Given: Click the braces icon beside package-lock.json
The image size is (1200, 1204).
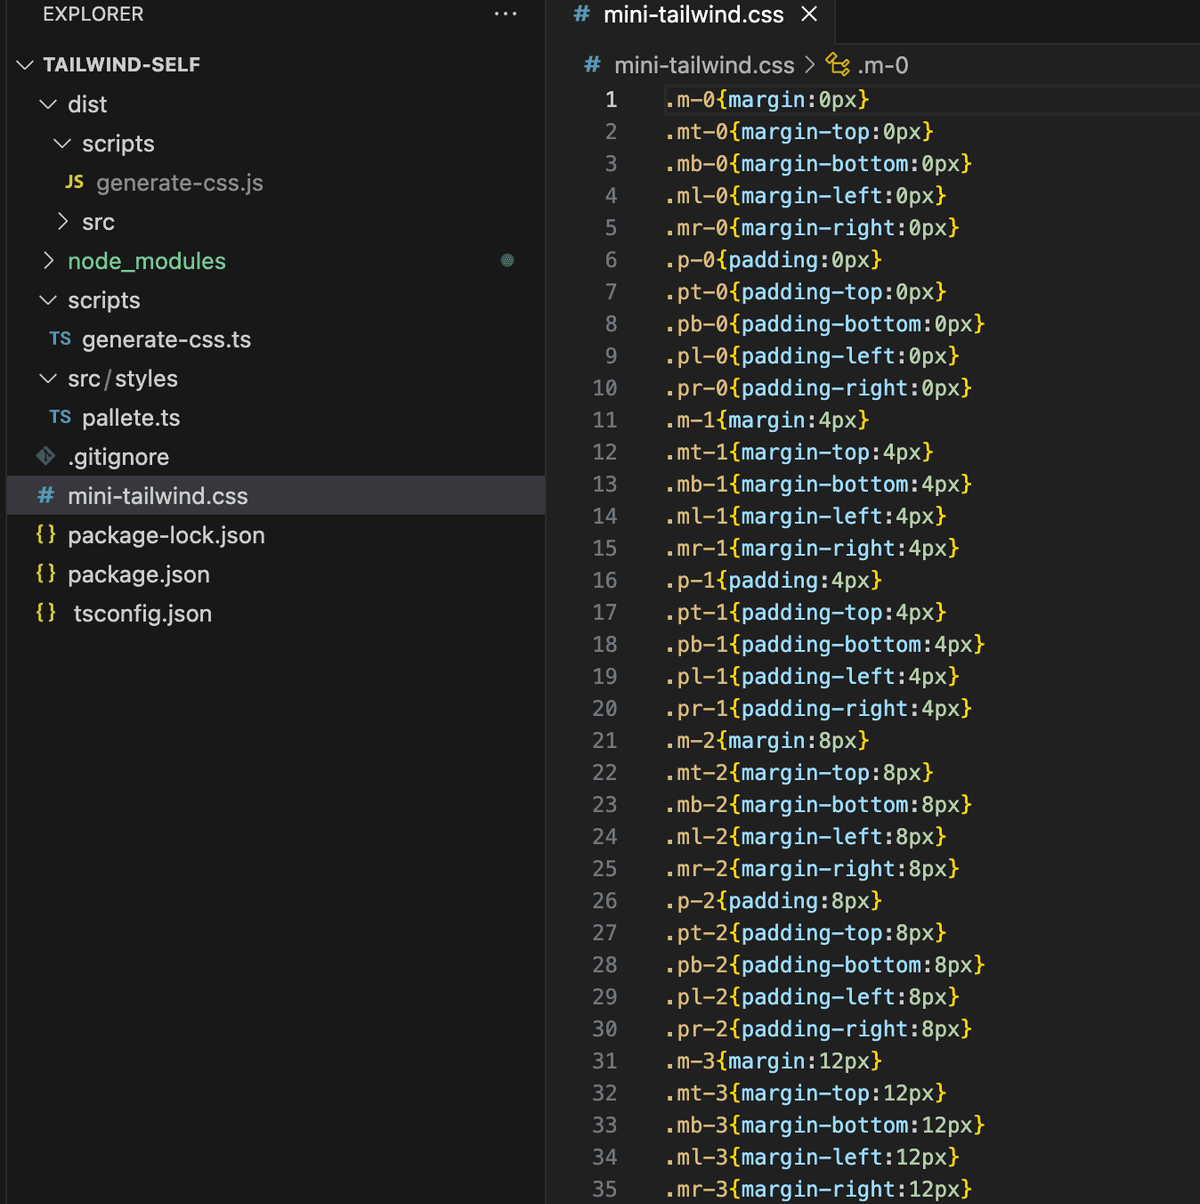Looking at the screenshot, I should 46,535.
